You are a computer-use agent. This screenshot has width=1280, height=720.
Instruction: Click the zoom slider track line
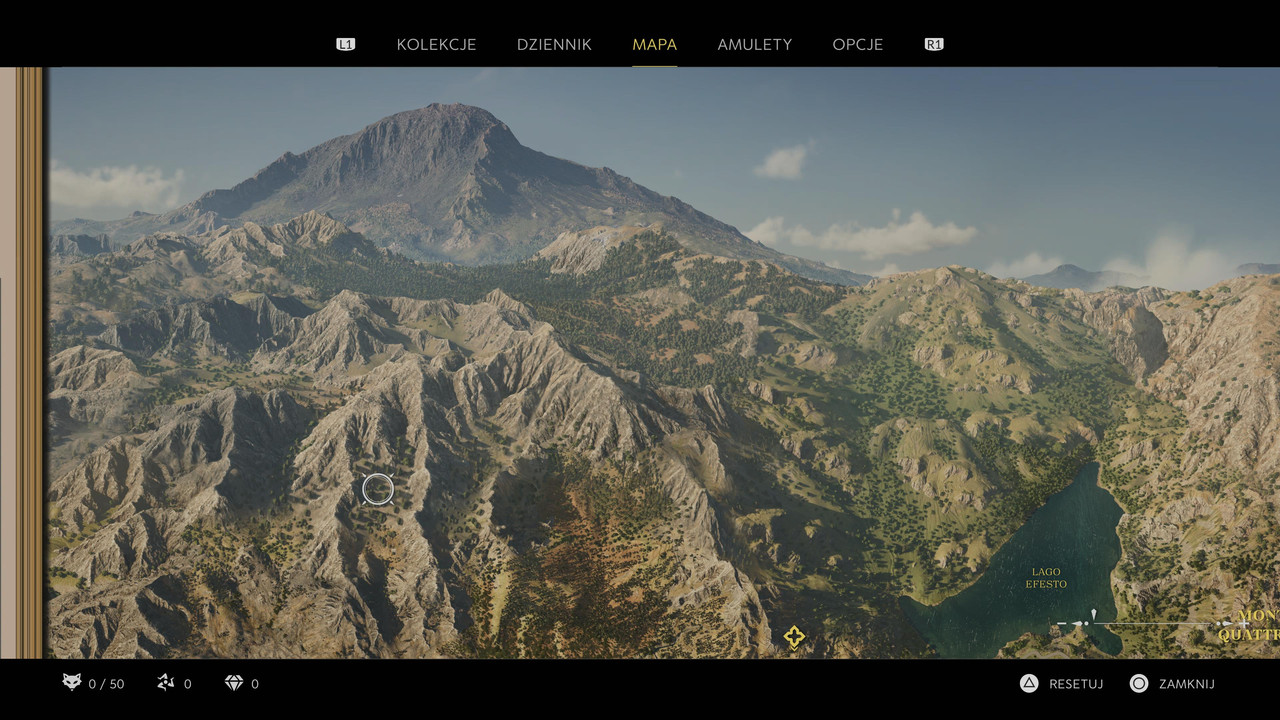pyautogui.click(x=1153, y=623)
